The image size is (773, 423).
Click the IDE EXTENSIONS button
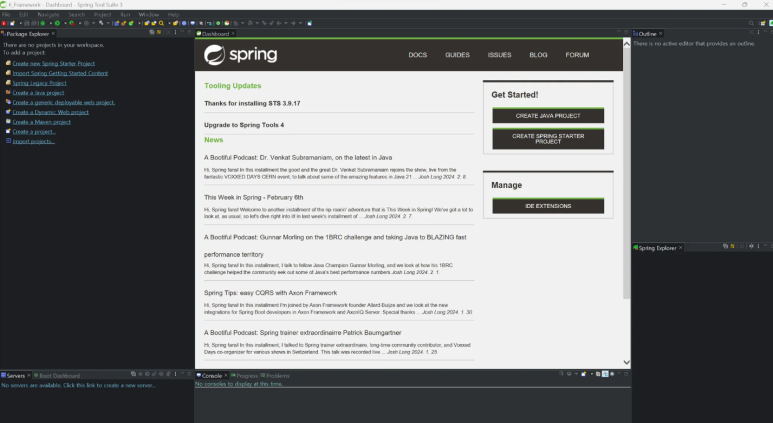548,206
